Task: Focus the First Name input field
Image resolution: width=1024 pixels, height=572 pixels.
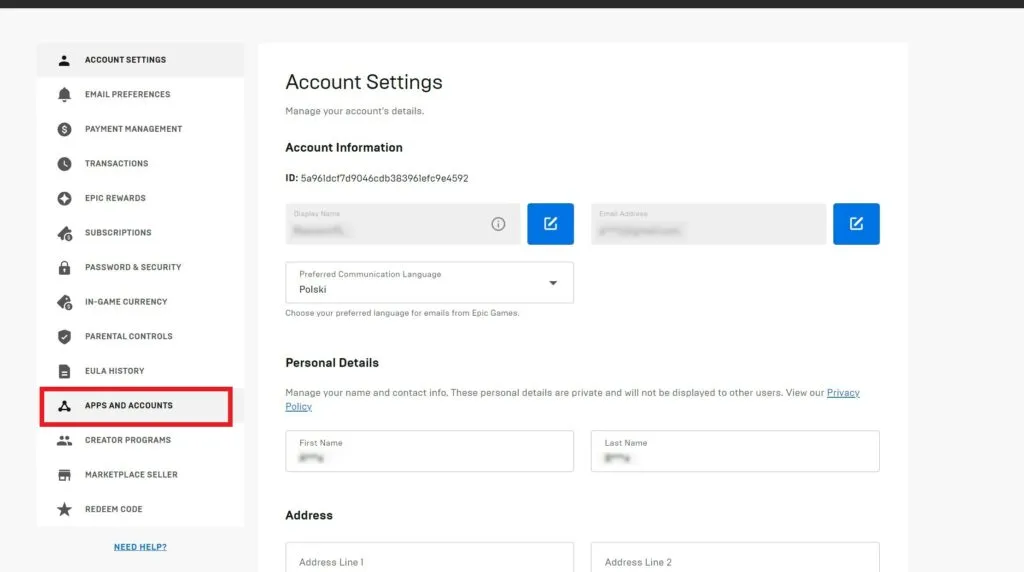Action: (429, 452)
